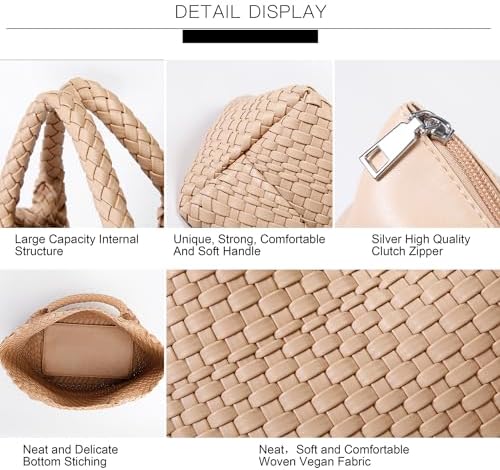This screenshot has width=500, height=470.
Task: Click the horizontal divider line below the title
Action: 248,29
